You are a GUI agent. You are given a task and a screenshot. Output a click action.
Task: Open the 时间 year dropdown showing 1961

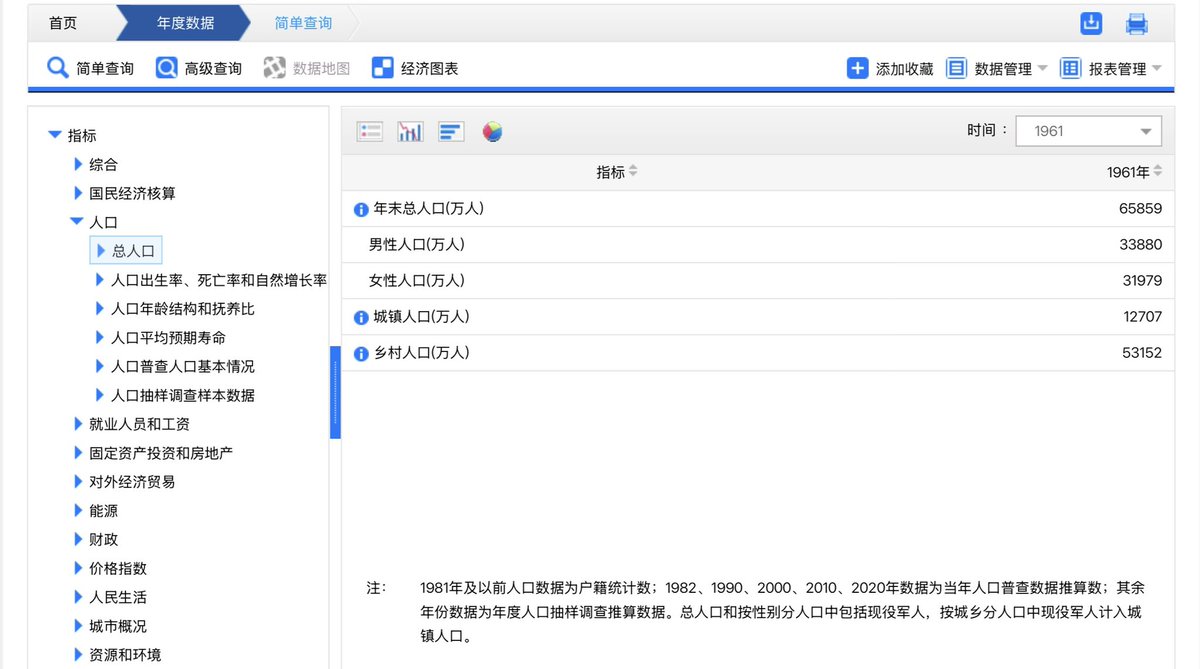click(1088, 131)
